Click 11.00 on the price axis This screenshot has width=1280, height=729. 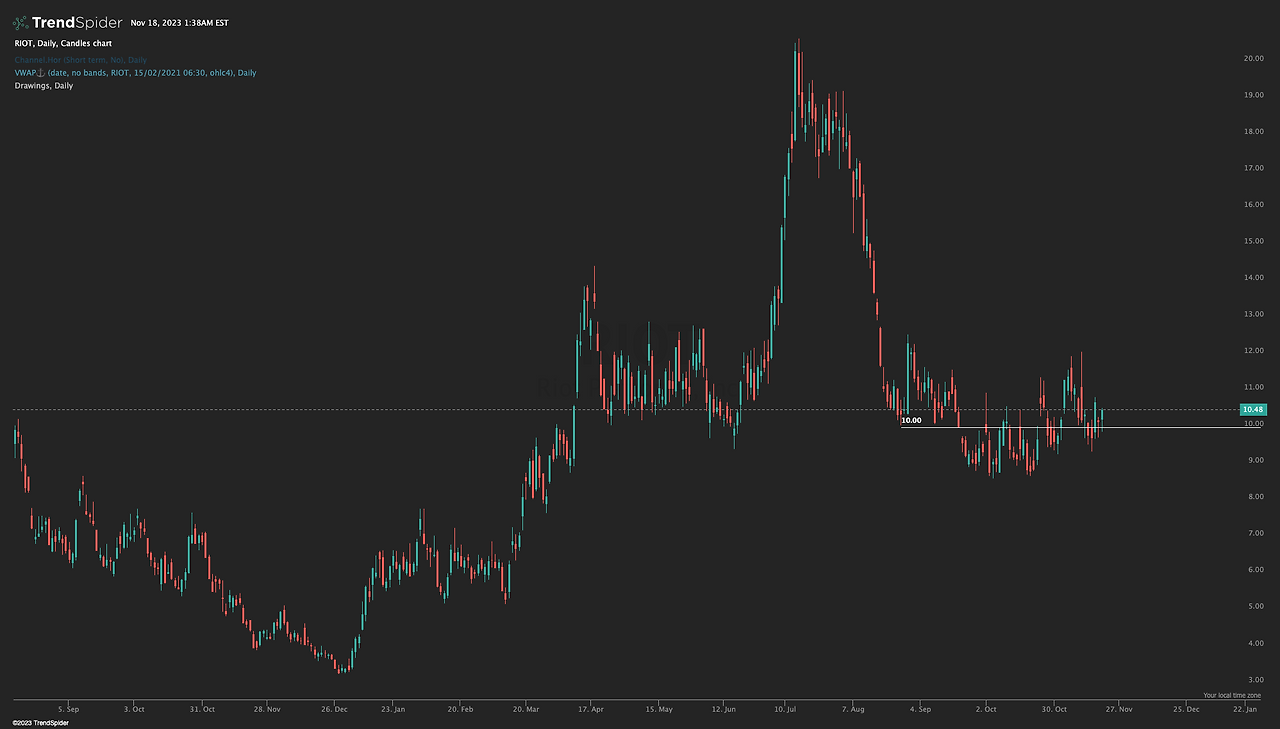(1254, 387)
